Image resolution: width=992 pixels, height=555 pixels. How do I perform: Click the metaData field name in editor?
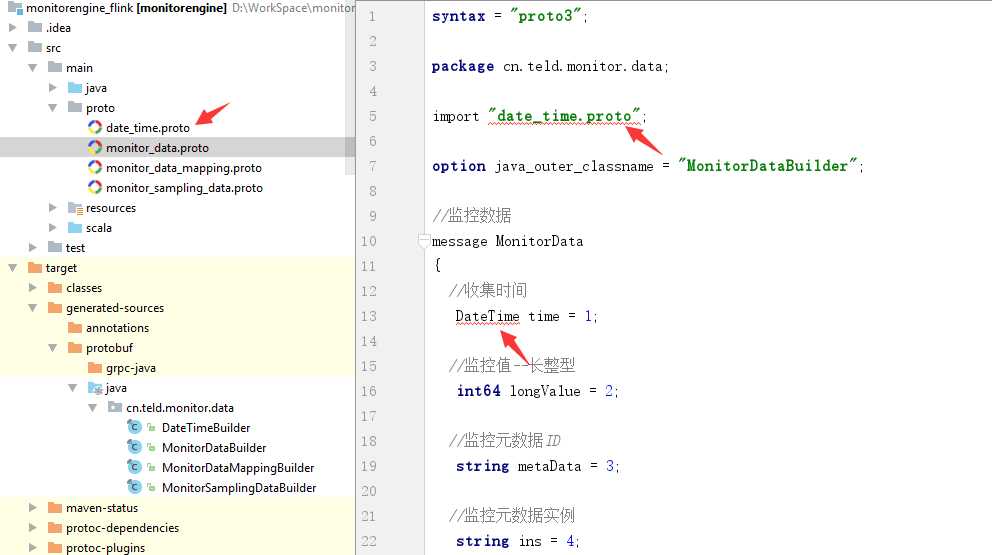549,466
